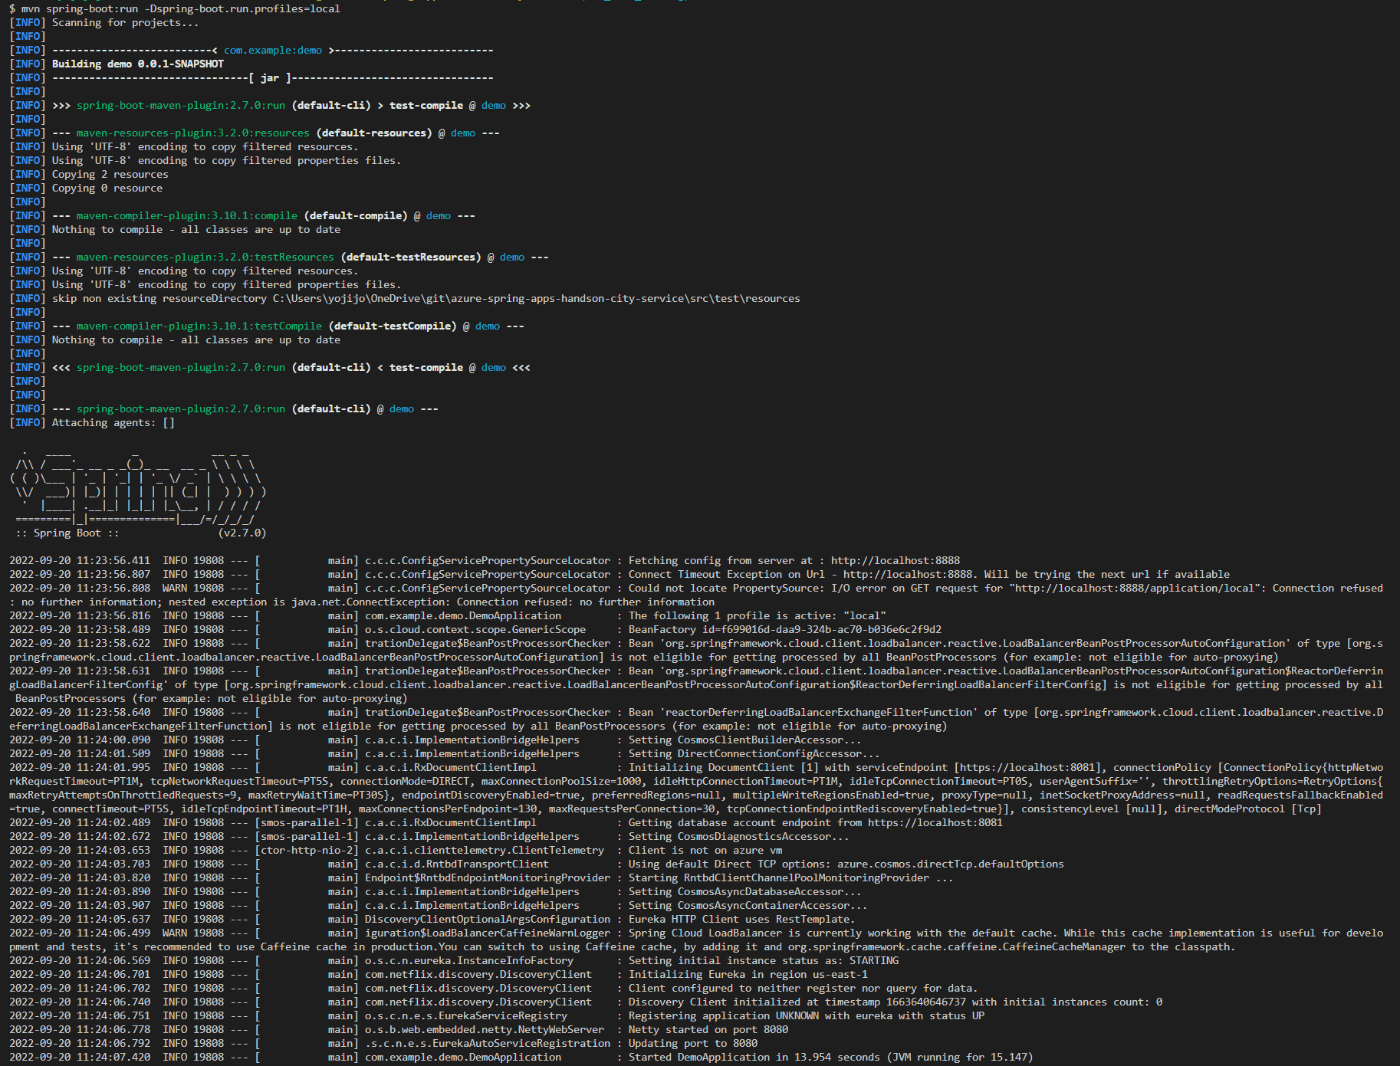Screen dimensions: 1400x1066
Task: Click 'Setting initial instance status as: STARTING'
Action: click(763, 961)
